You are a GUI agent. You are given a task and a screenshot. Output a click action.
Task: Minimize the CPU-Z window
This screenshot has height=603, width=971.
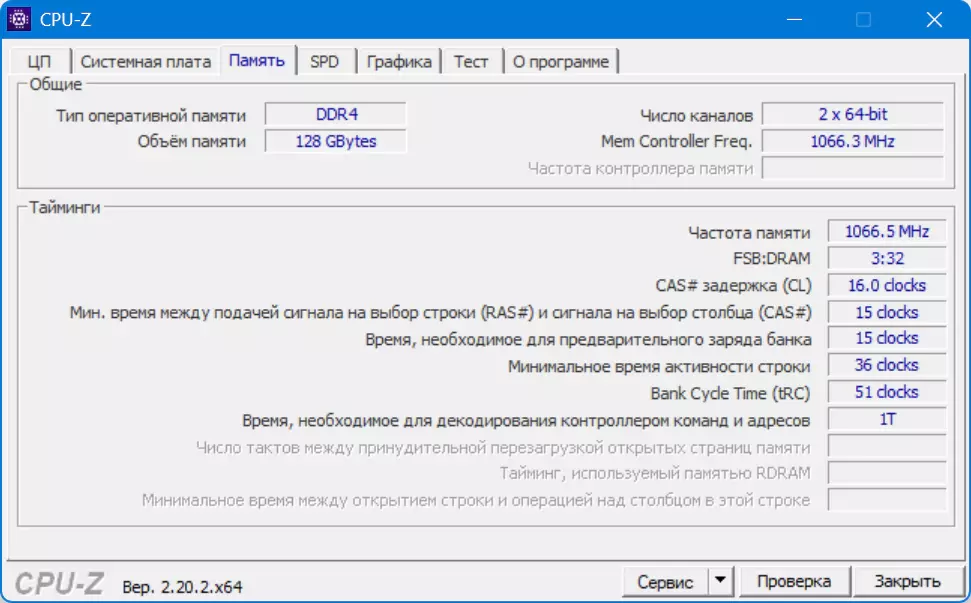pyautogui.click(x=795, y=19)
